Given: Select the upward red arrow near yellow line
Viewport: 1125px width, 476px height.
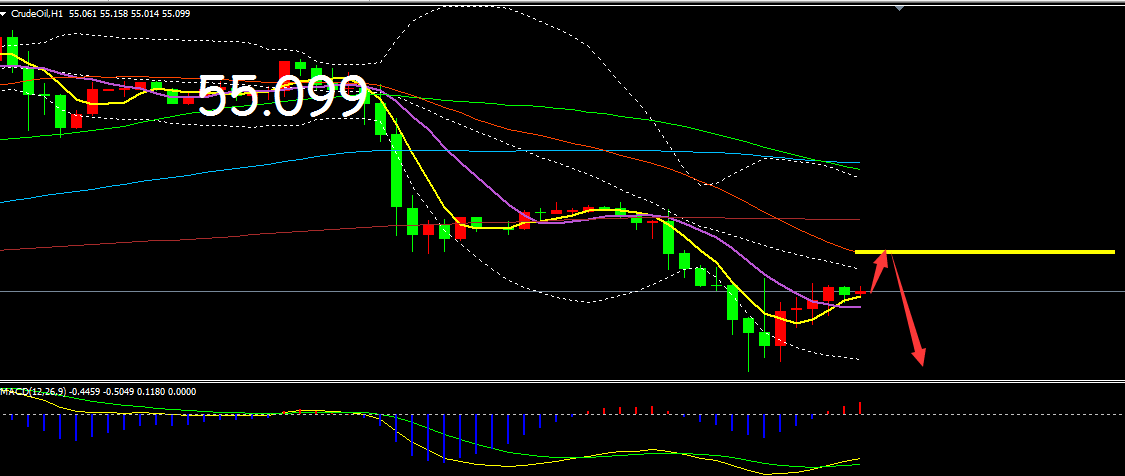Looking at the screenshot, I should tap(879, 266).
